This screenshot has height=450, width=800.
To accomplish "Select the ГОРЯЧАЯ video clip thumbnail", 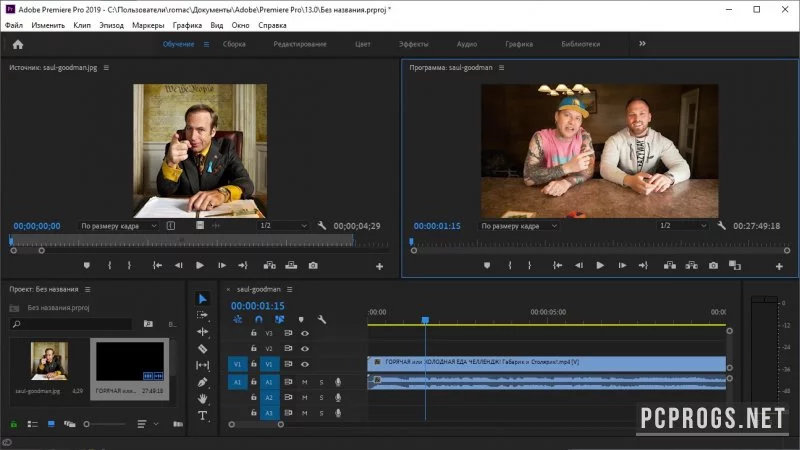I will [130, 362].
